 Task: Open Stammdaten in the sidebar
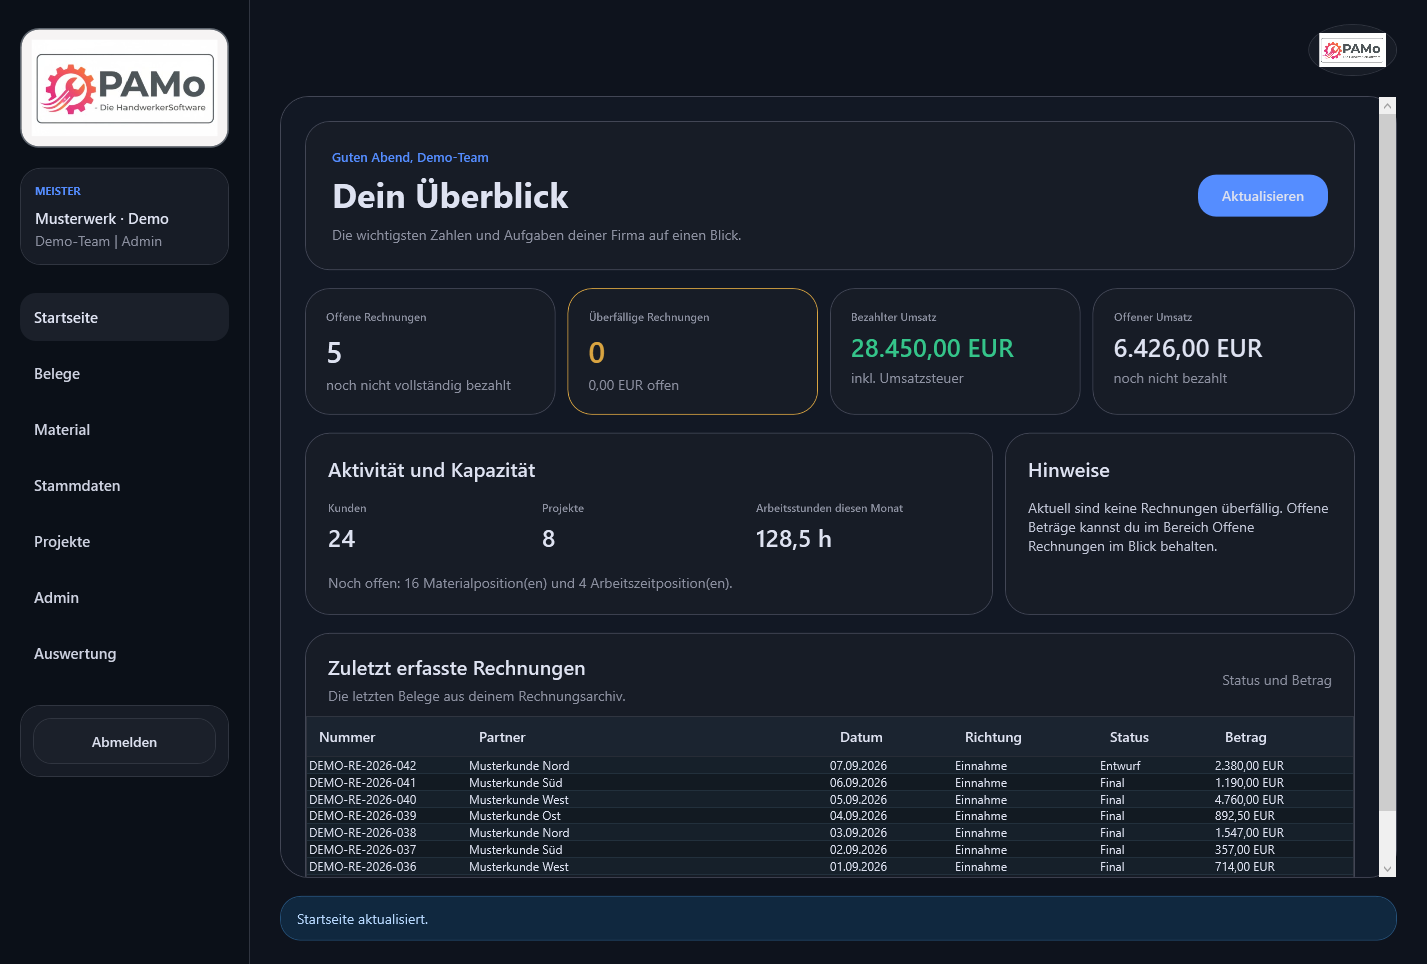125,485
